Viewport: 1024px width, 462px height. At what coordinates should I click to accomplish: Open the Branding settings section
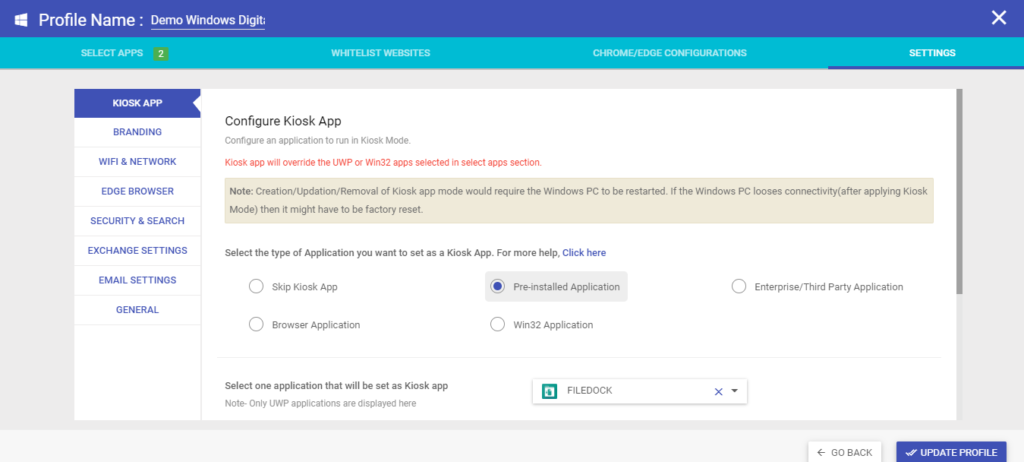(x=137, y=132)
